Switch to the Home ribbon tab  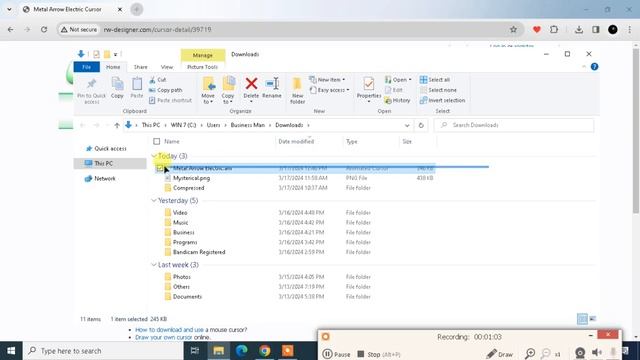(x=113, y=67)
